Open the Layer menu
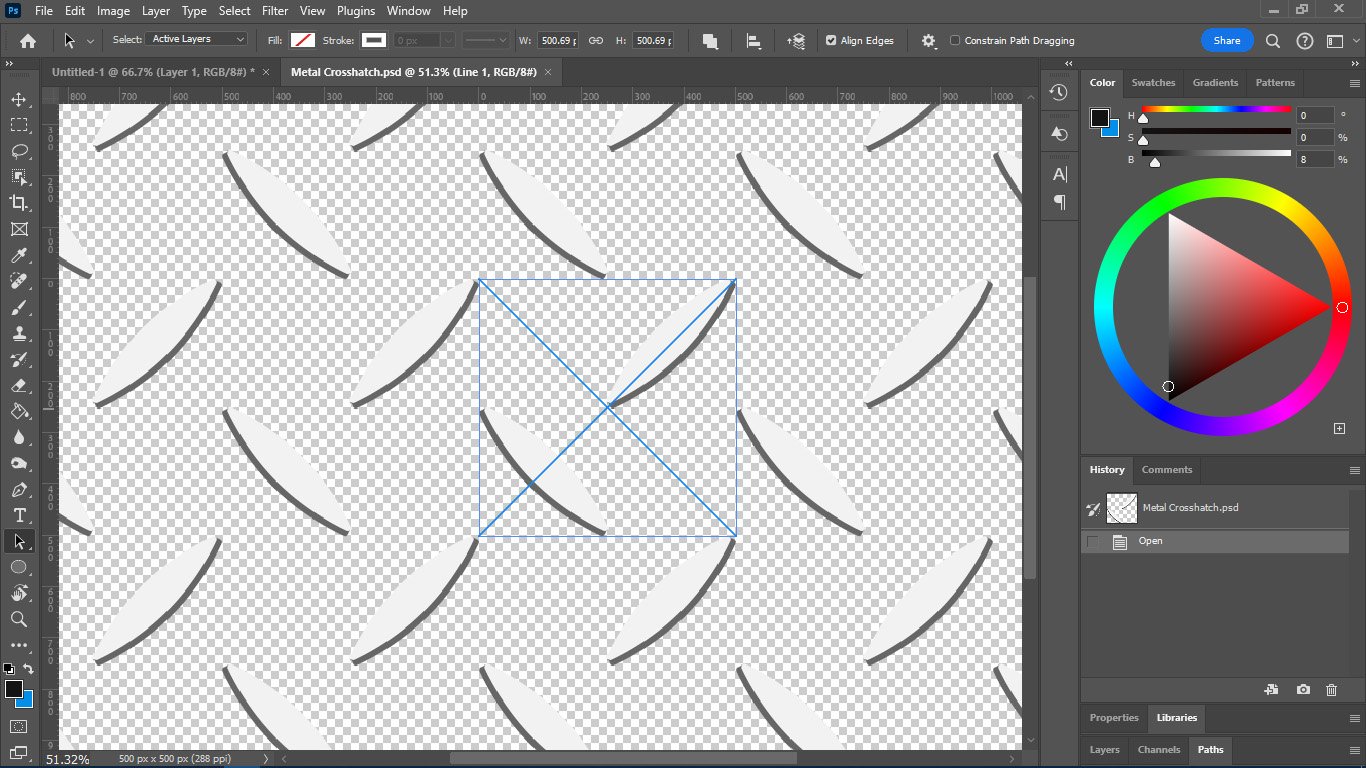The width and height of the screenshot is (1366, 768). [x=155, y=11]
